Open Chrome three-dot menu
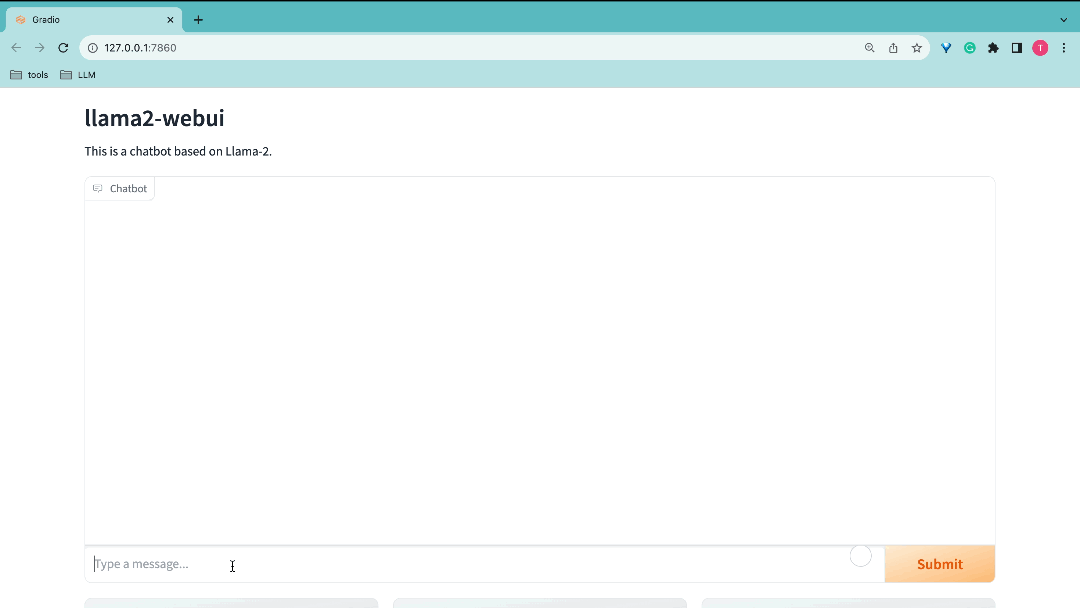This screenshot has height=608, width=1080. pyautogui.click(x=1064, y=48)
